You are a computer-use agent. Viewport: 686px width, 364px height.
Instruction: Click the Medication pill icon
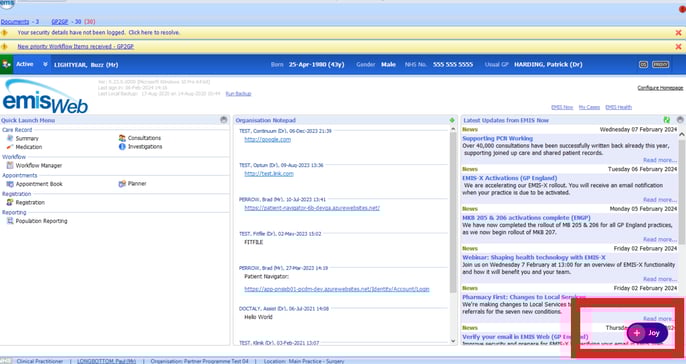coord(10,147)
